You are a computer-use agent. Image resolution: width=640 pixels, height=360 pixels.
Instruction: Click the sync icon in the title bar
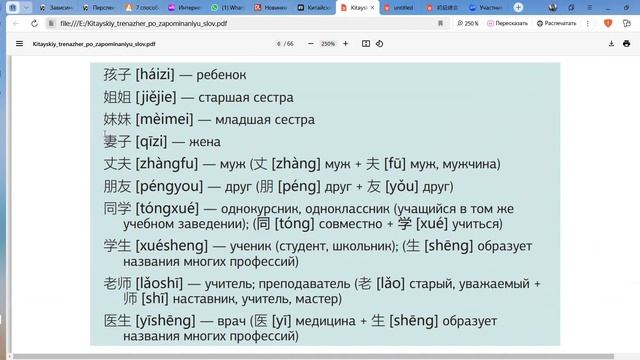tap(571, 7)
